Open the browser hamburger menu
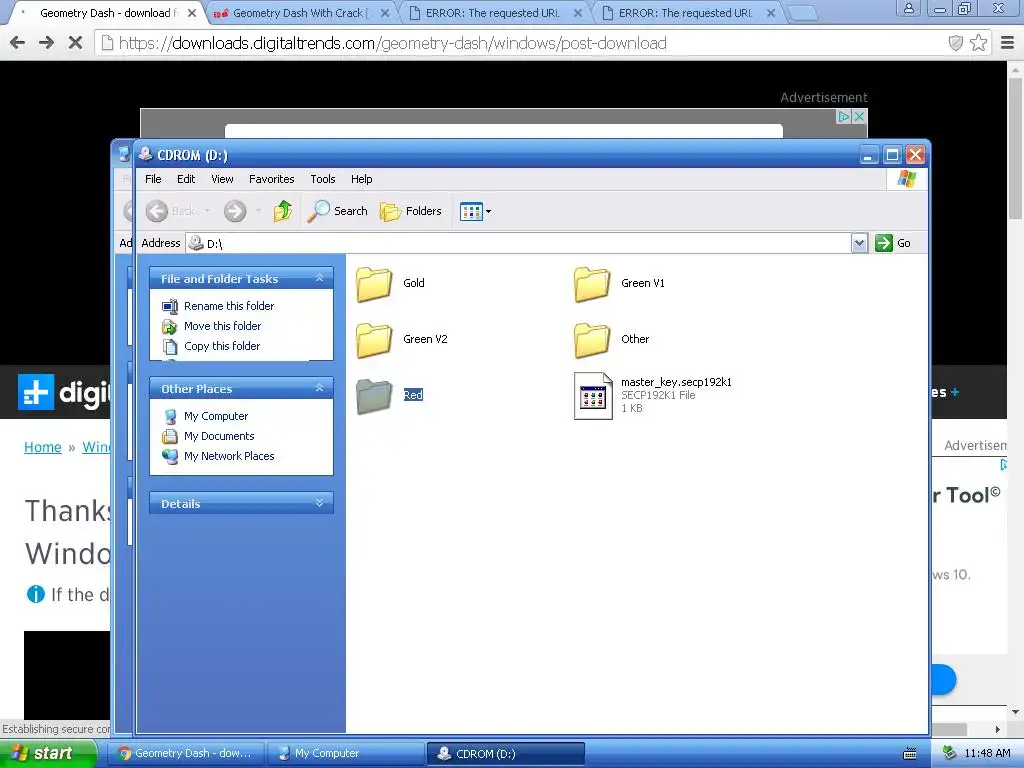This screenshot has height=768, width=1024. point(1008,43)
